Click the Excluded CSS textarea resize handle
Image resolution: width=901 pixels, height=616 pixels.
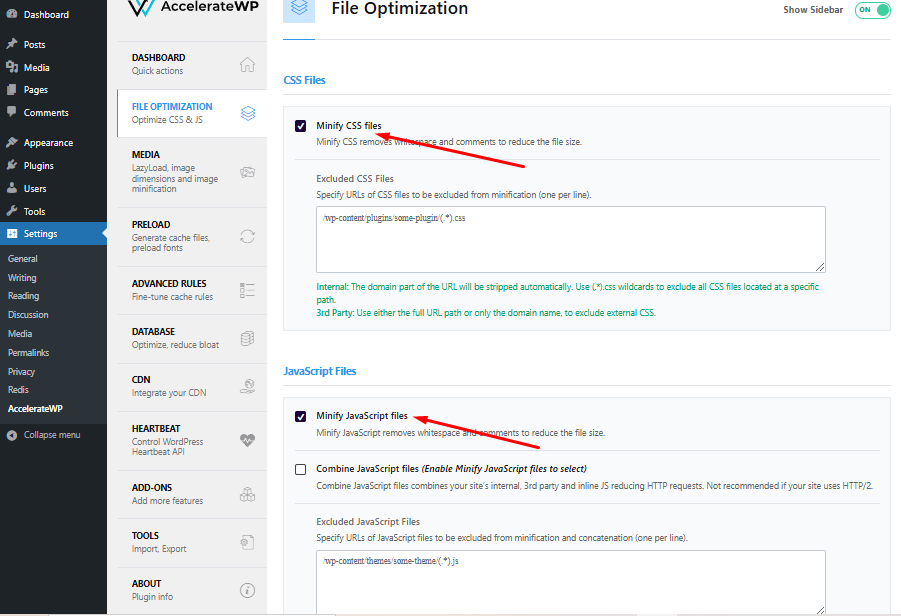tap(820, 267)
